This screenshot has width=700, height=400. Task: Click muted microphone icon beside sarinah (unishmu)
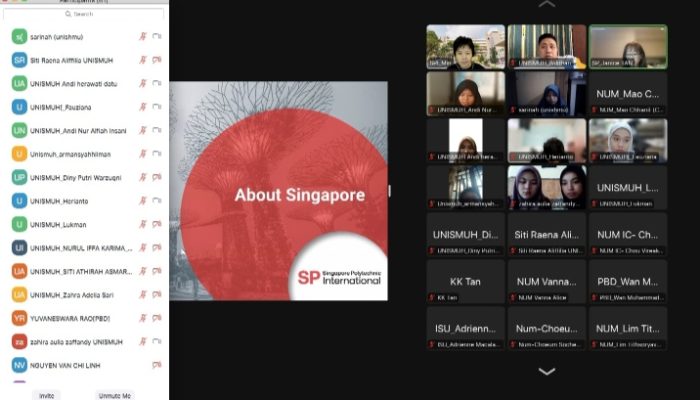tap(144, 36)
